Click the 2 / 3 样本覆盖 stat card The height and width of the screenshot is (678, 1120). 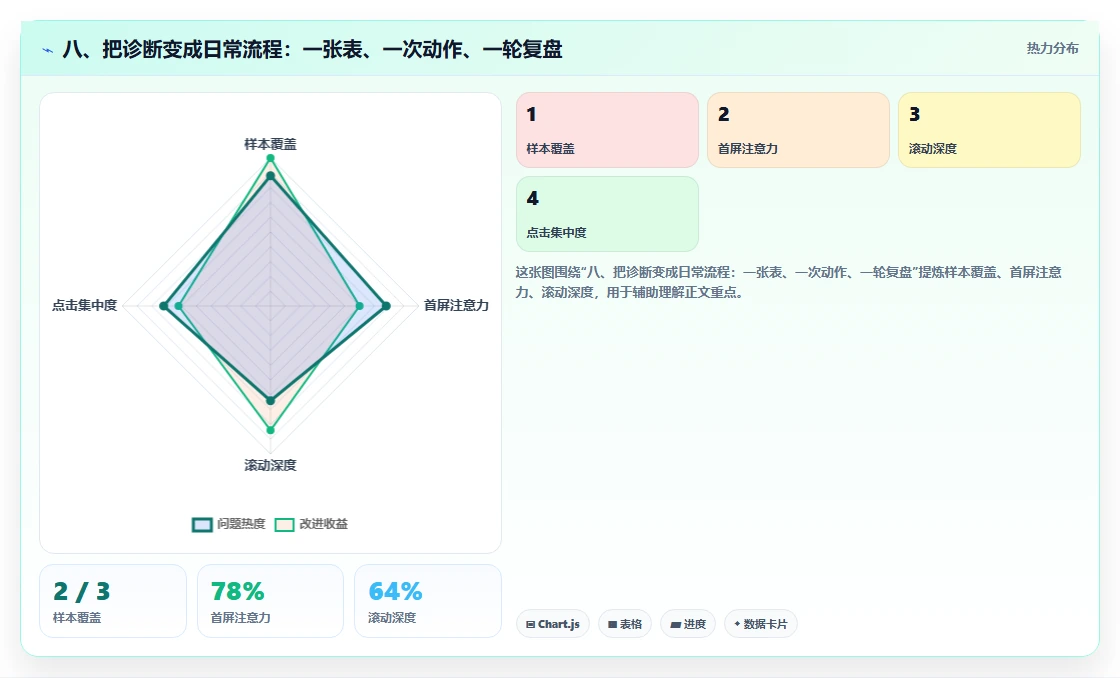(113, 601)
